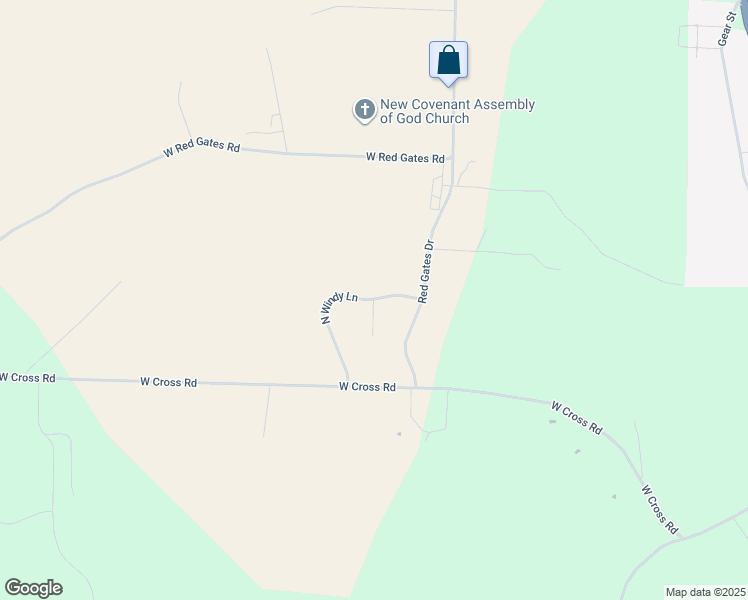The image size is (748, 600).
Task: Open the Google logo link
Action: pos(33,588)
